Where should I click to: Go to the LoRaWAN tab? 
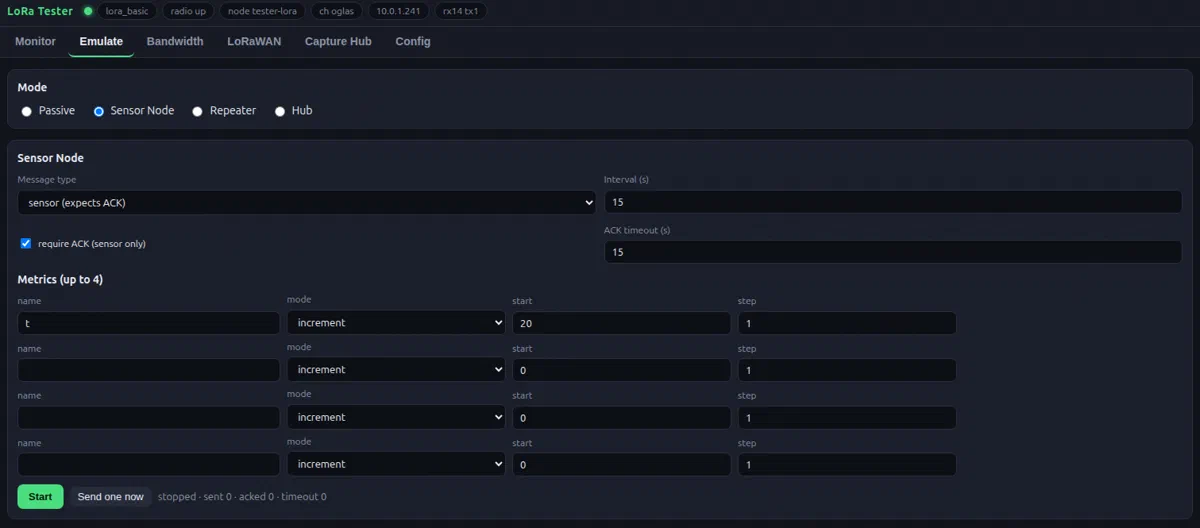tap(254, 41)
